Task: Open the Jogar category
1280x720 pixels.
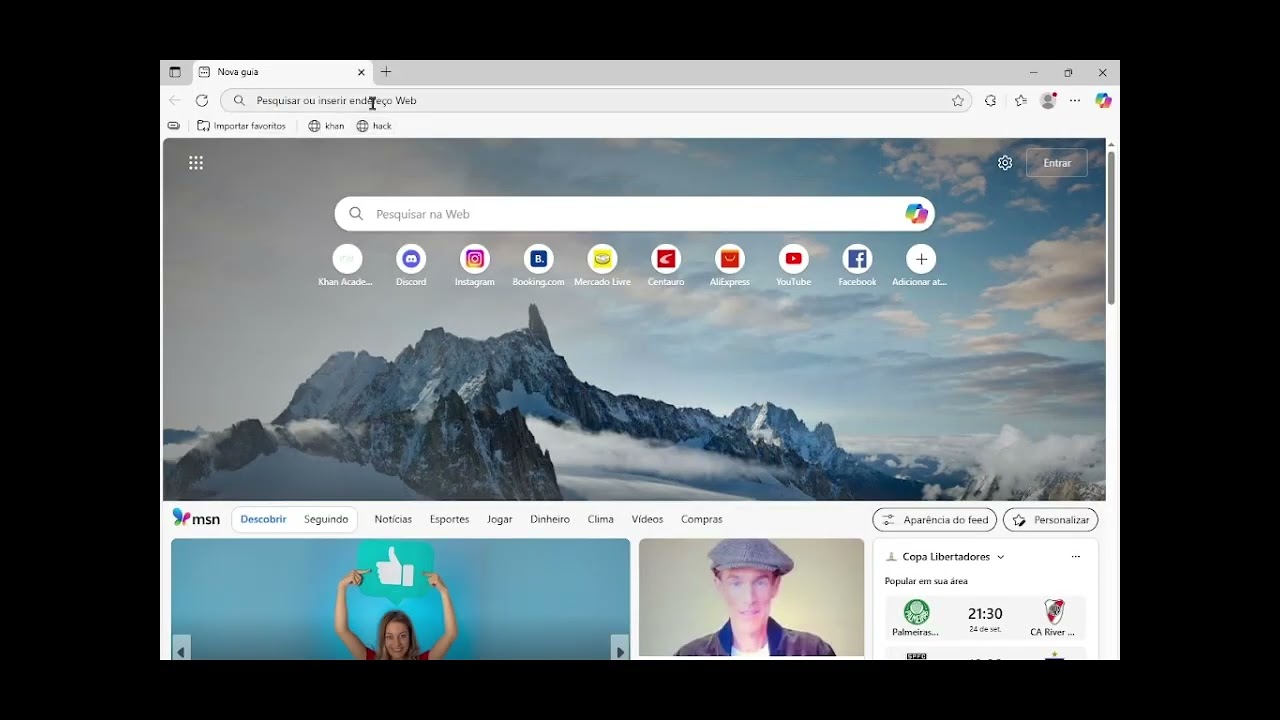Action: (500, 519)
